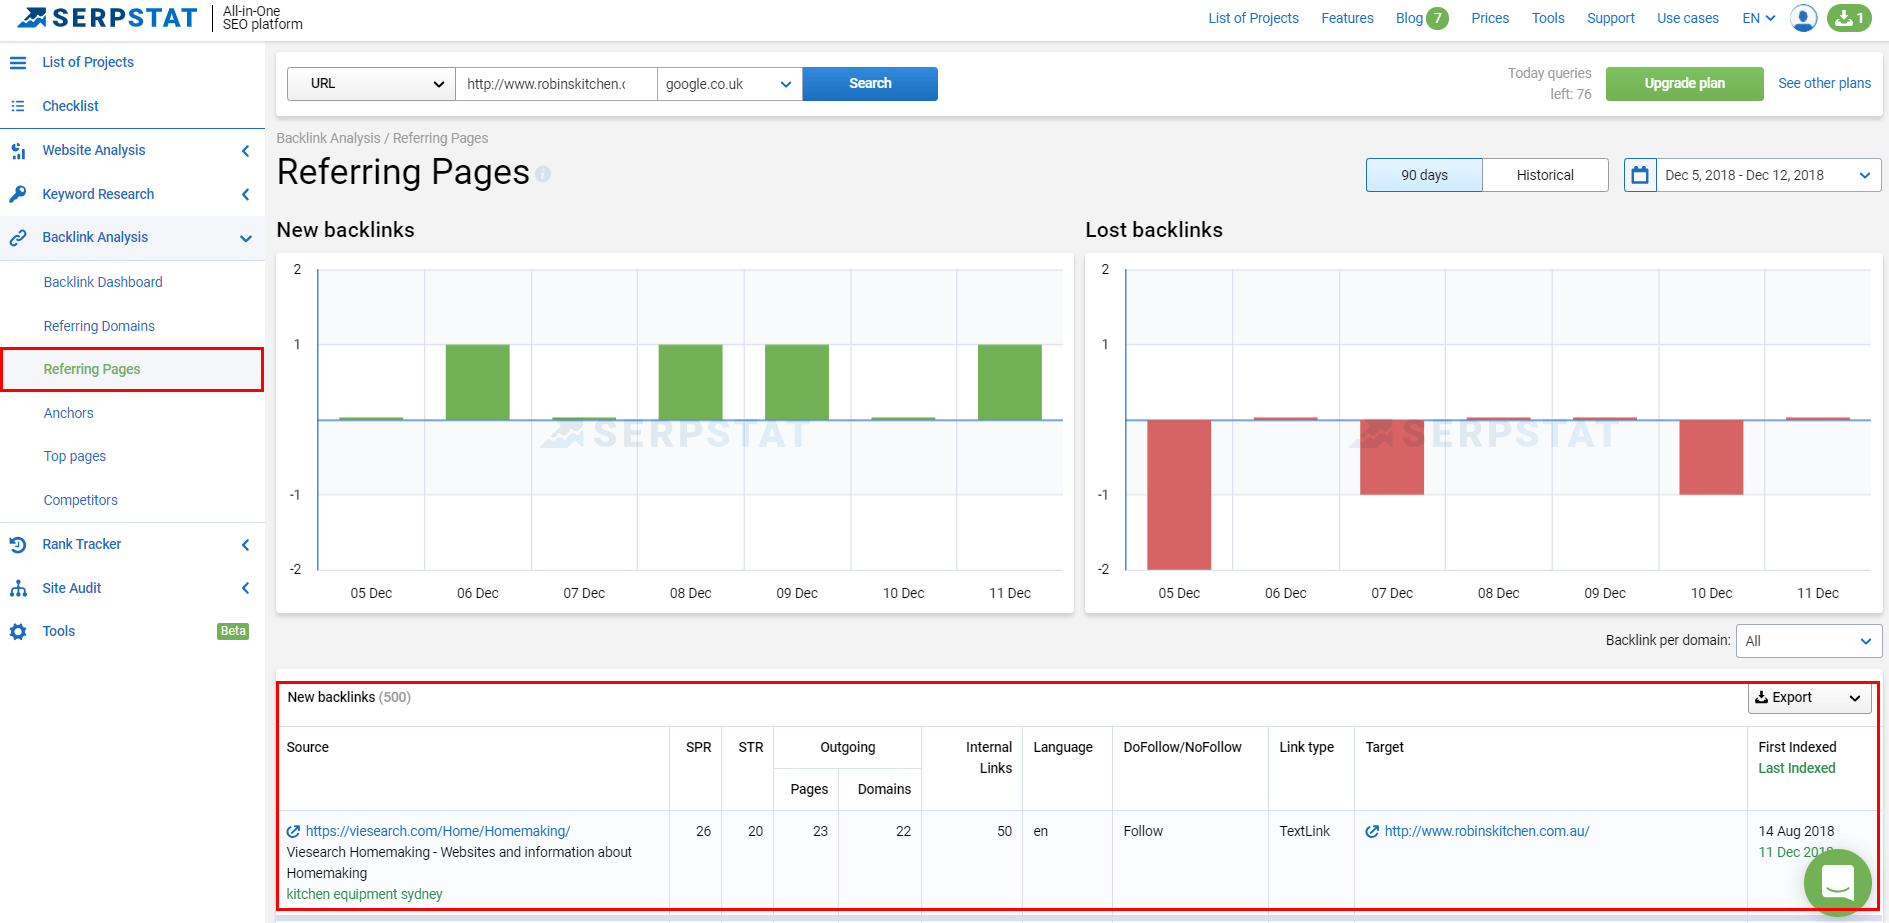The image size is (1889, 923).
Task: Click the Rank Tracker history icon
Action: (x=18, y=544)
